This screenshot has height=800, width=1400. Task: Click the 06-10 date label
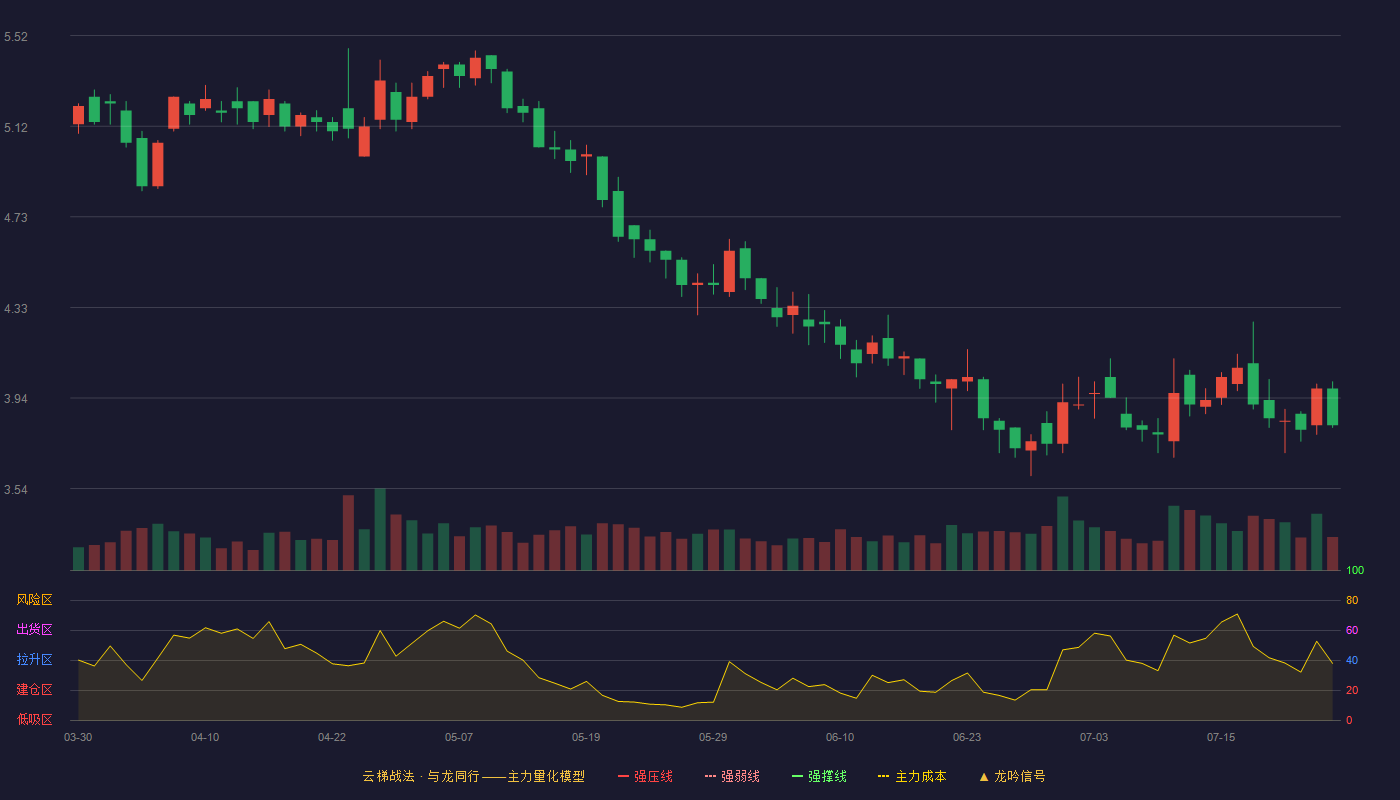coord(840,737)
